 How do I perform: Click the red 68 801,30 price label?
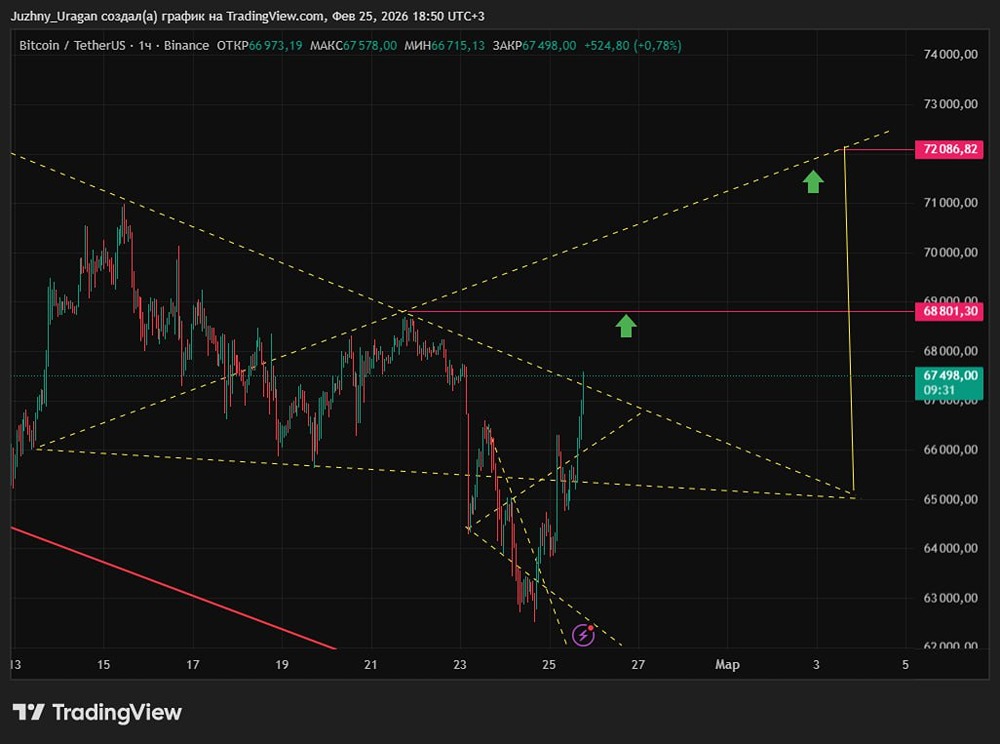click(x=949, y=311)
